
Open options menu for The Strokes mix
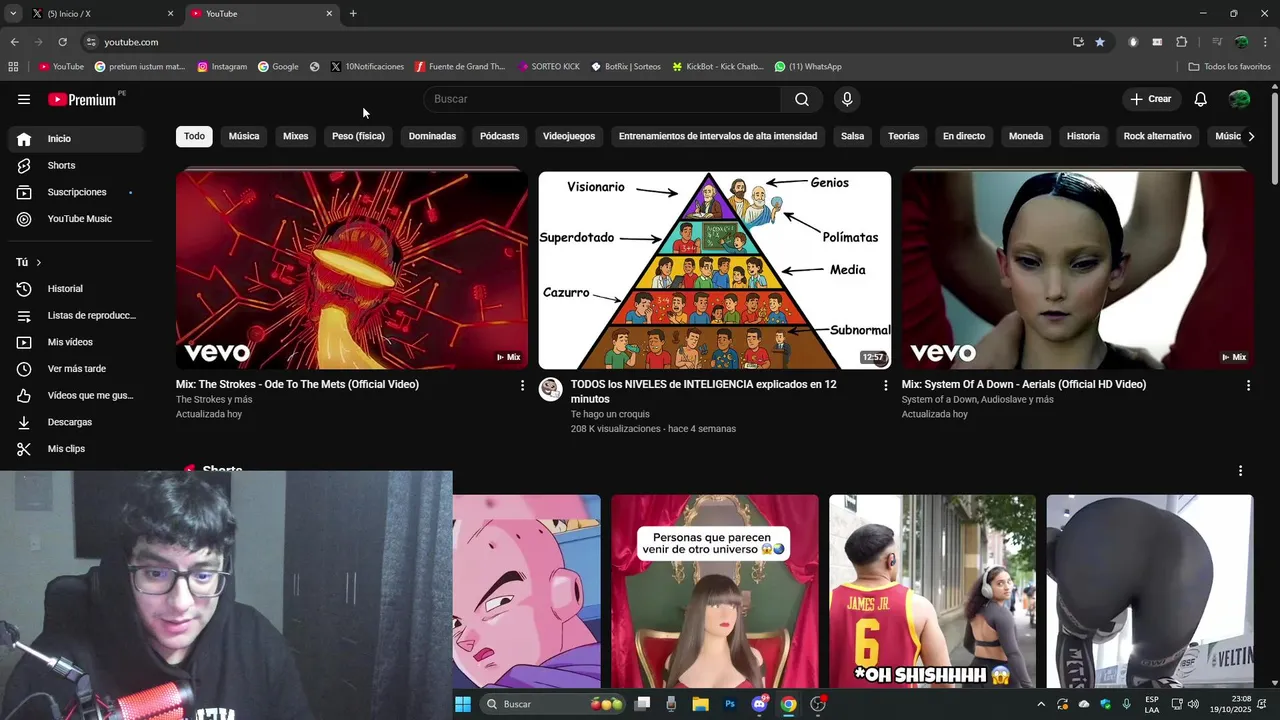pos(522,385)
